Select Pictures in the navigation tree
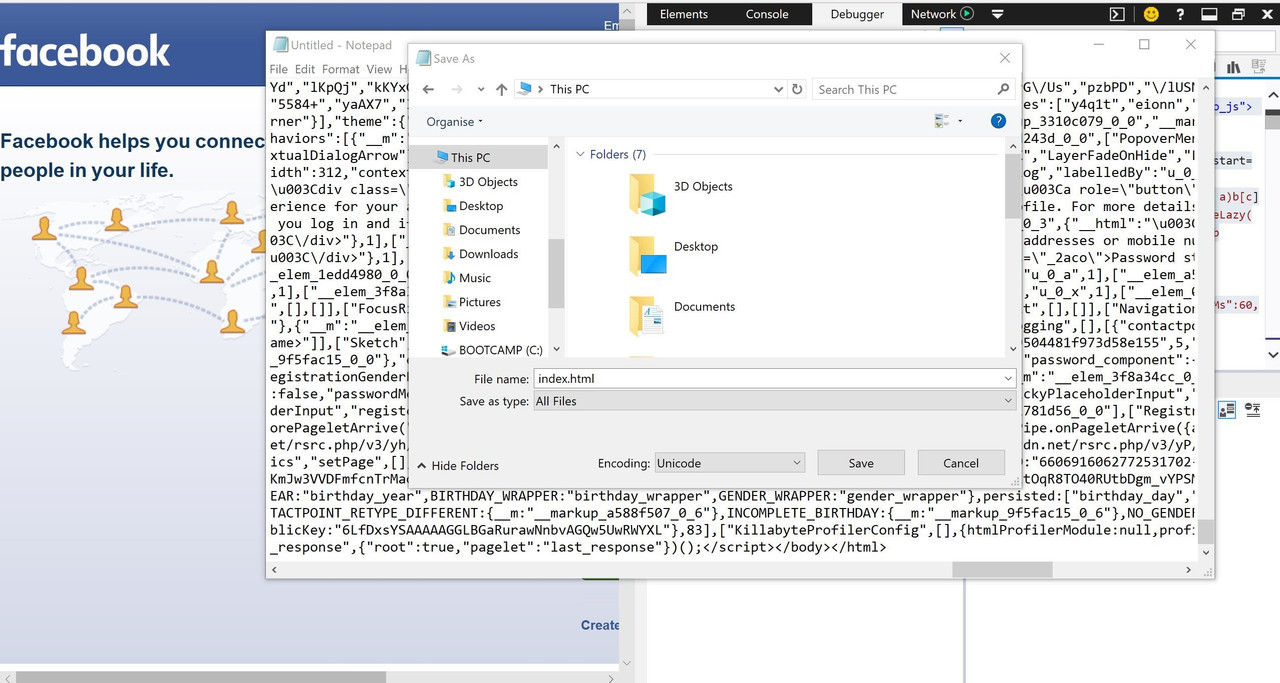This screenshot has width=1280, height=683. [x=480, y=302]
